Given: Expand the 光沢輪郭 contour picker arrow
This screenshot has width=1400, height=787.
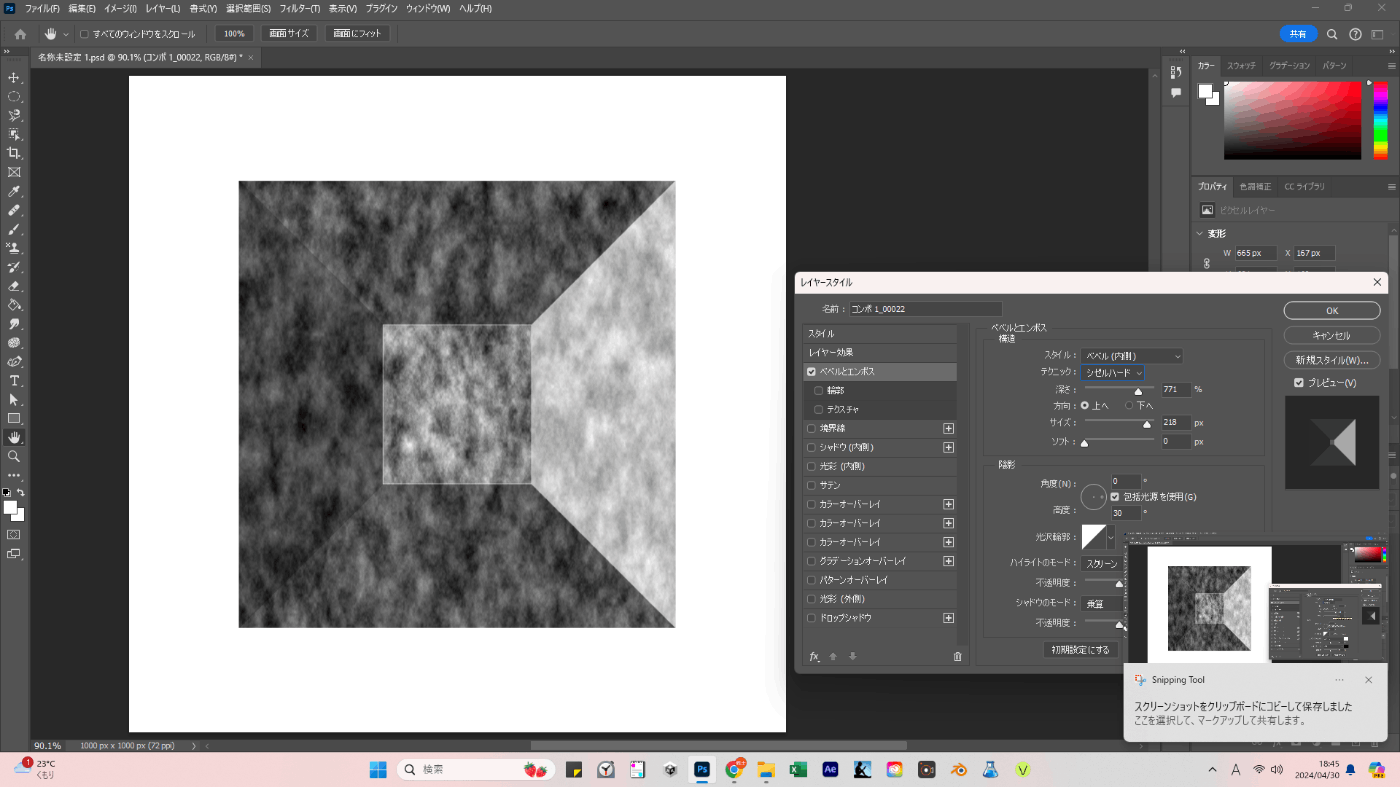Looking at the screenshot, I should [x=1110, y=538].
